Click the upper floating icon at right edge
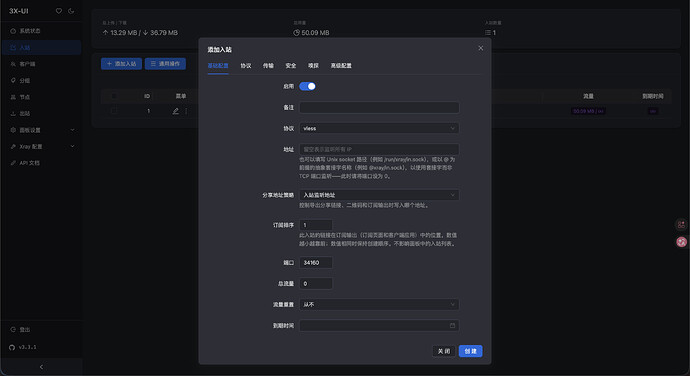The width and height of the screenshot is (690, 376). tap(681, 225)
